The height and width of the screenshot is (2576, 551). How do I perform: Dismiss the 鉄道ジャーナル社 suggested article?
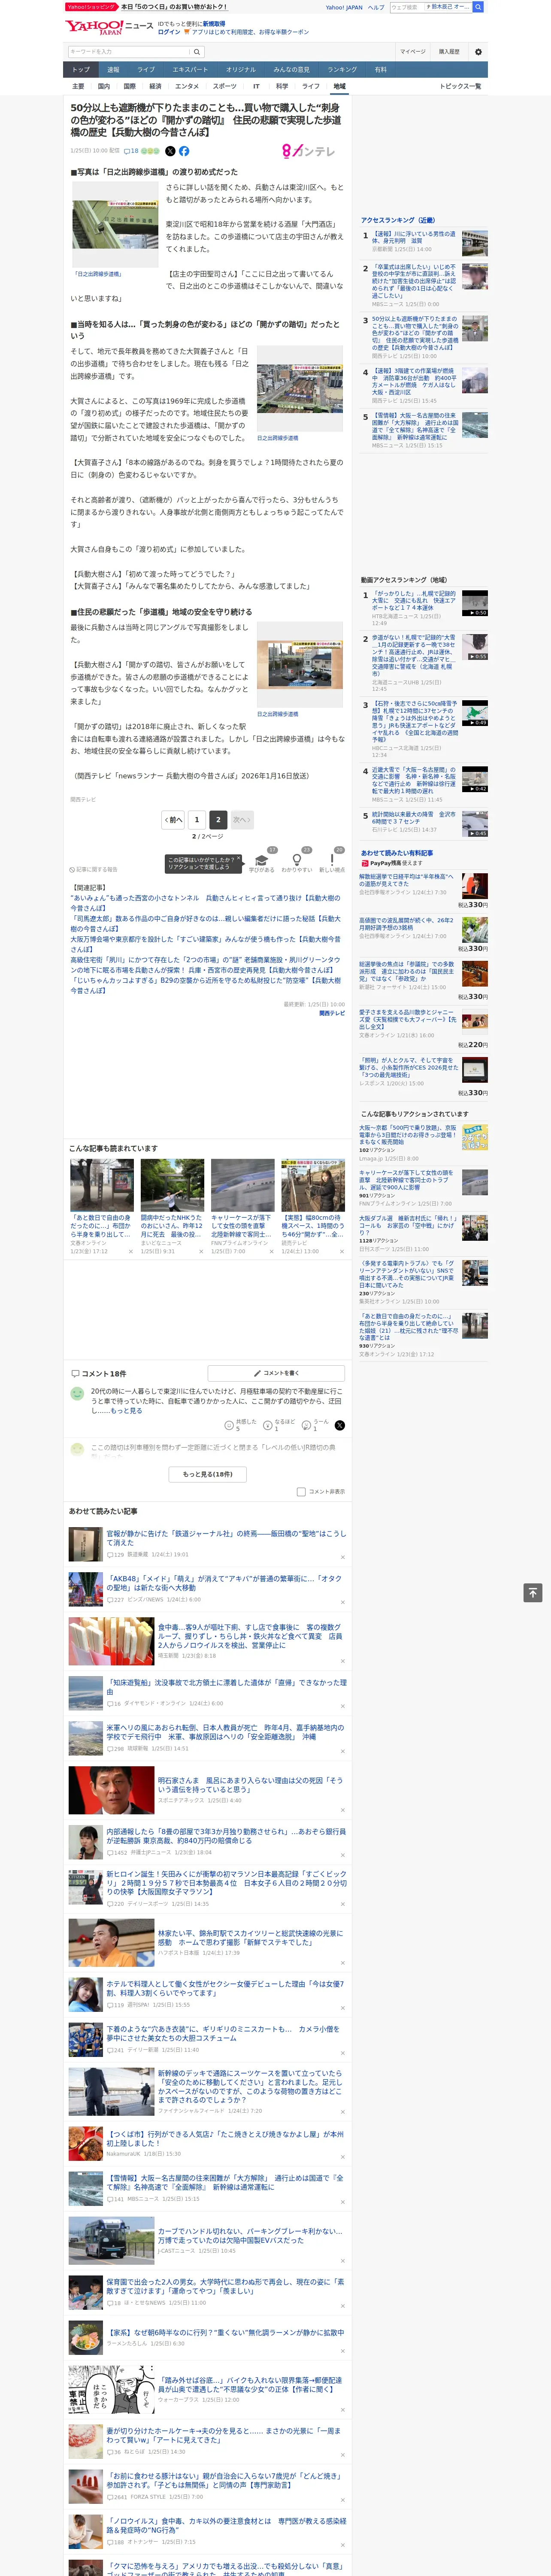(x=343, y=1557)
